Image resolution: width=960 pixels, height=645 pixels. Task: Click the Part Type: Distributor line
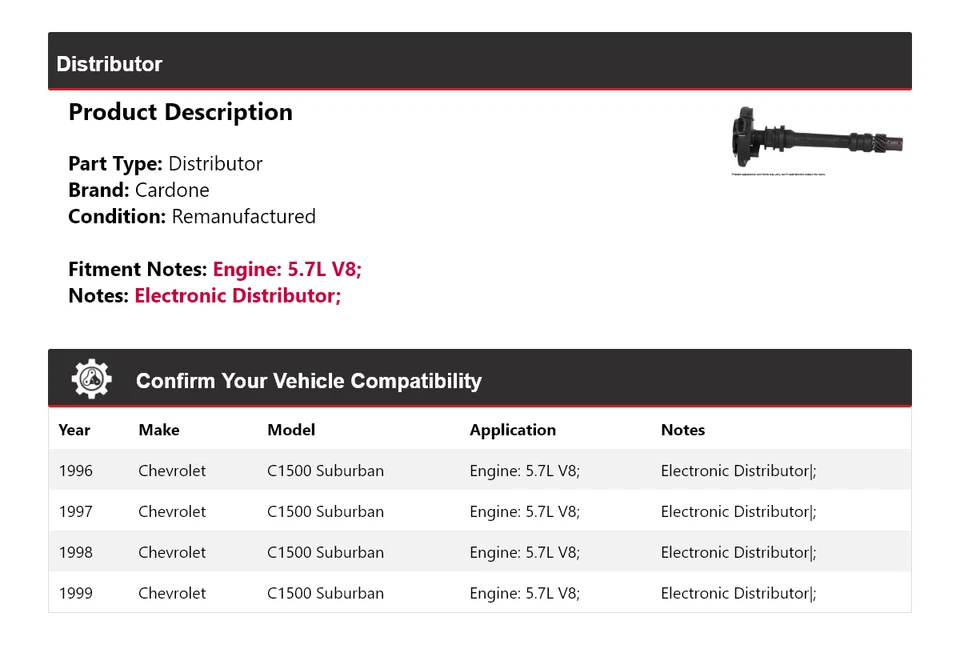(x=165, y=164)
